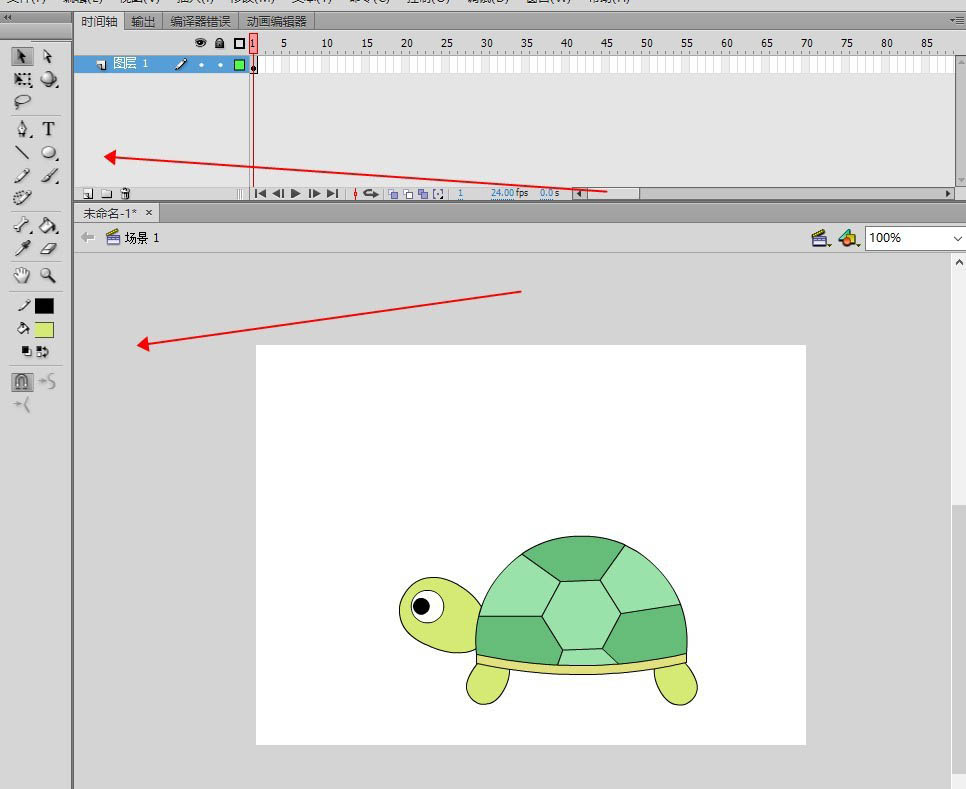Select the Eyedropper tool

tap(22, 249)
